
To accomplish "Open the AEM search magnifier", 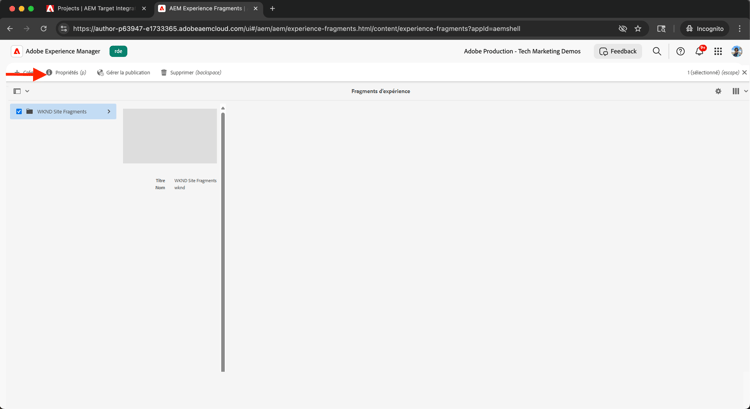I will pos(657,51).
